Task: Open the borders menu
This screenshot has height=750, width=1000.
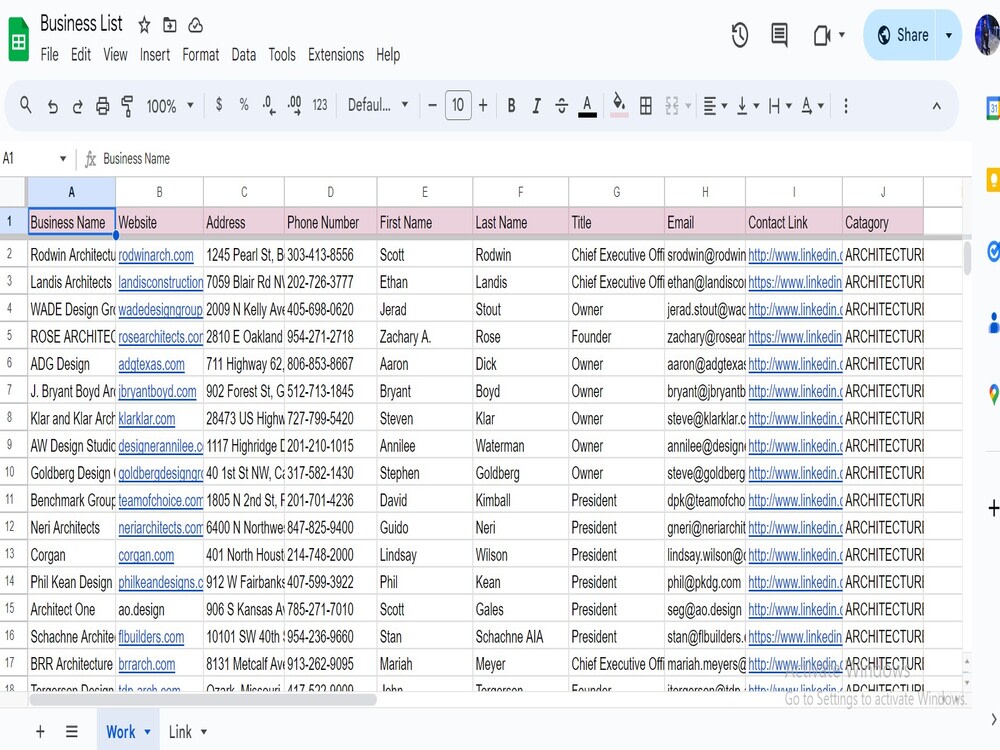Action: tap(645, 104)
